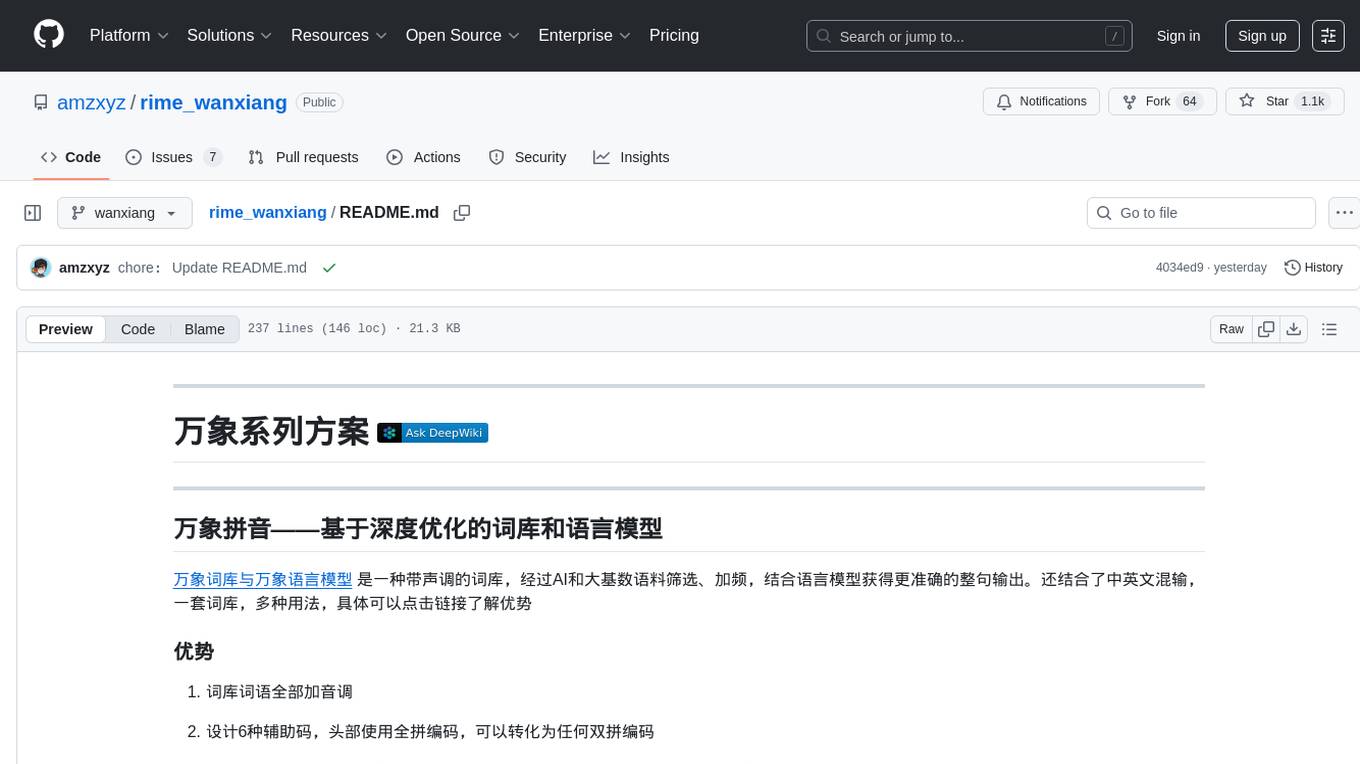This screenshot has height=764, width=1360.
Task: Click the repository icon beside amzxyz
Action: [x=41, y=102]
